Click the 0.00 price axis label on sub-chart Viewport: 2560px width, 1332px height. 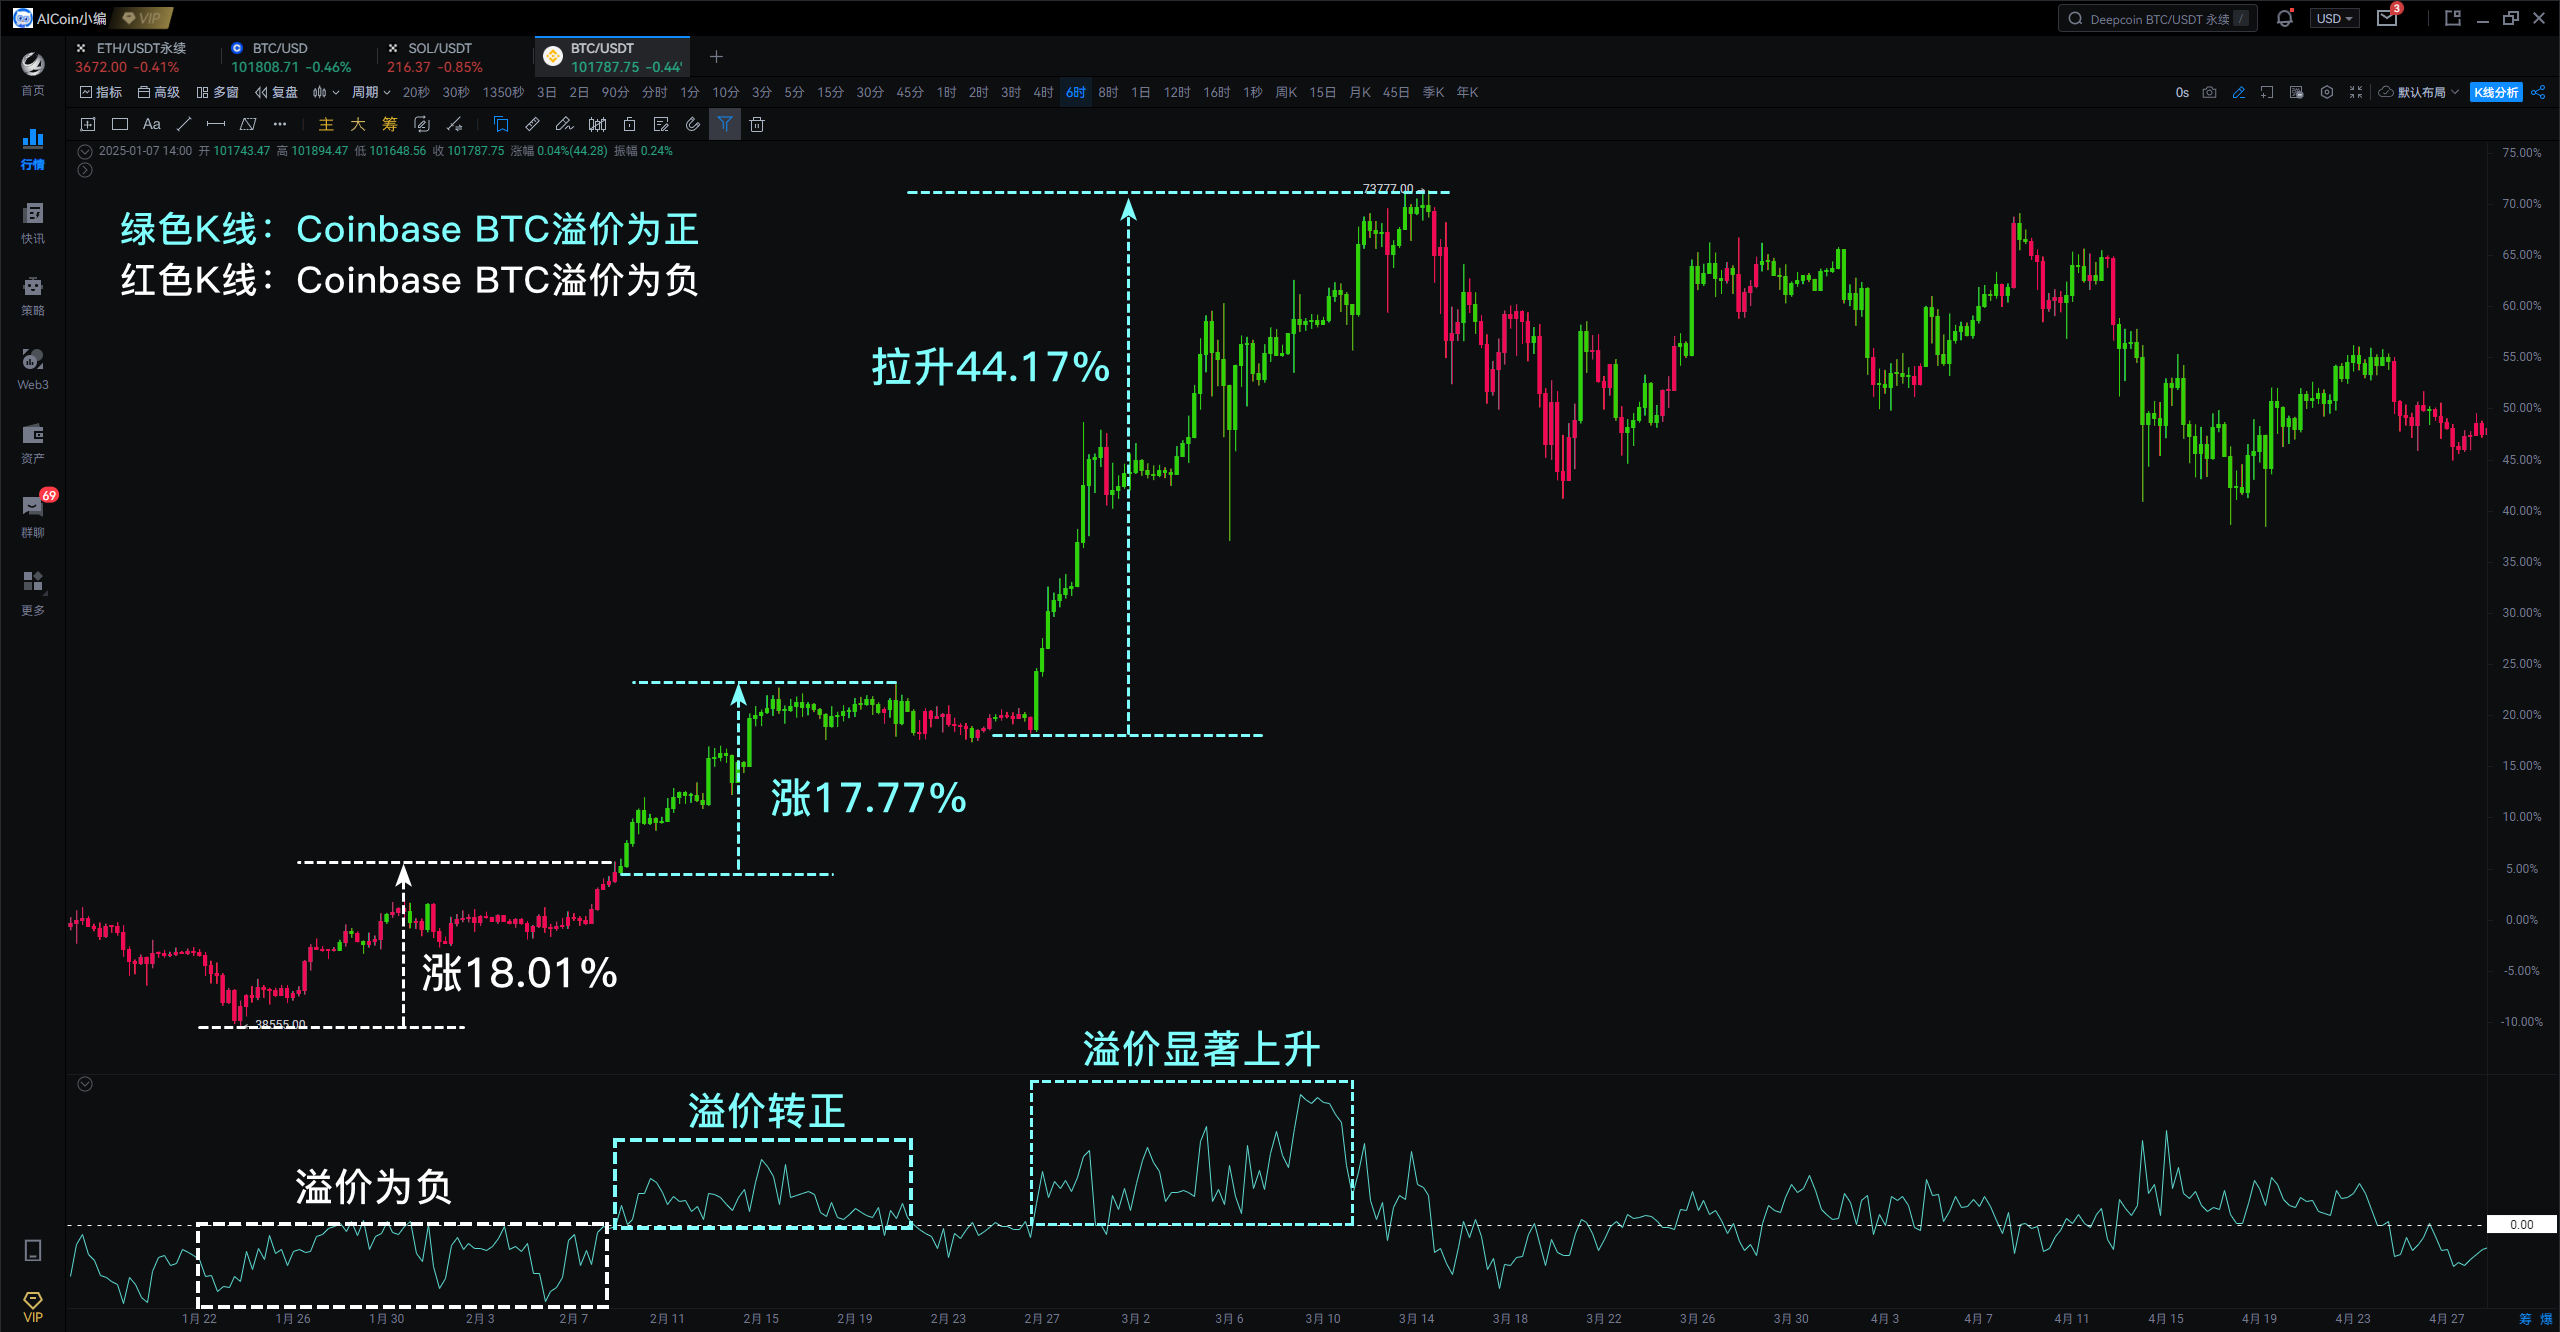click(x=2521, y=1224)
